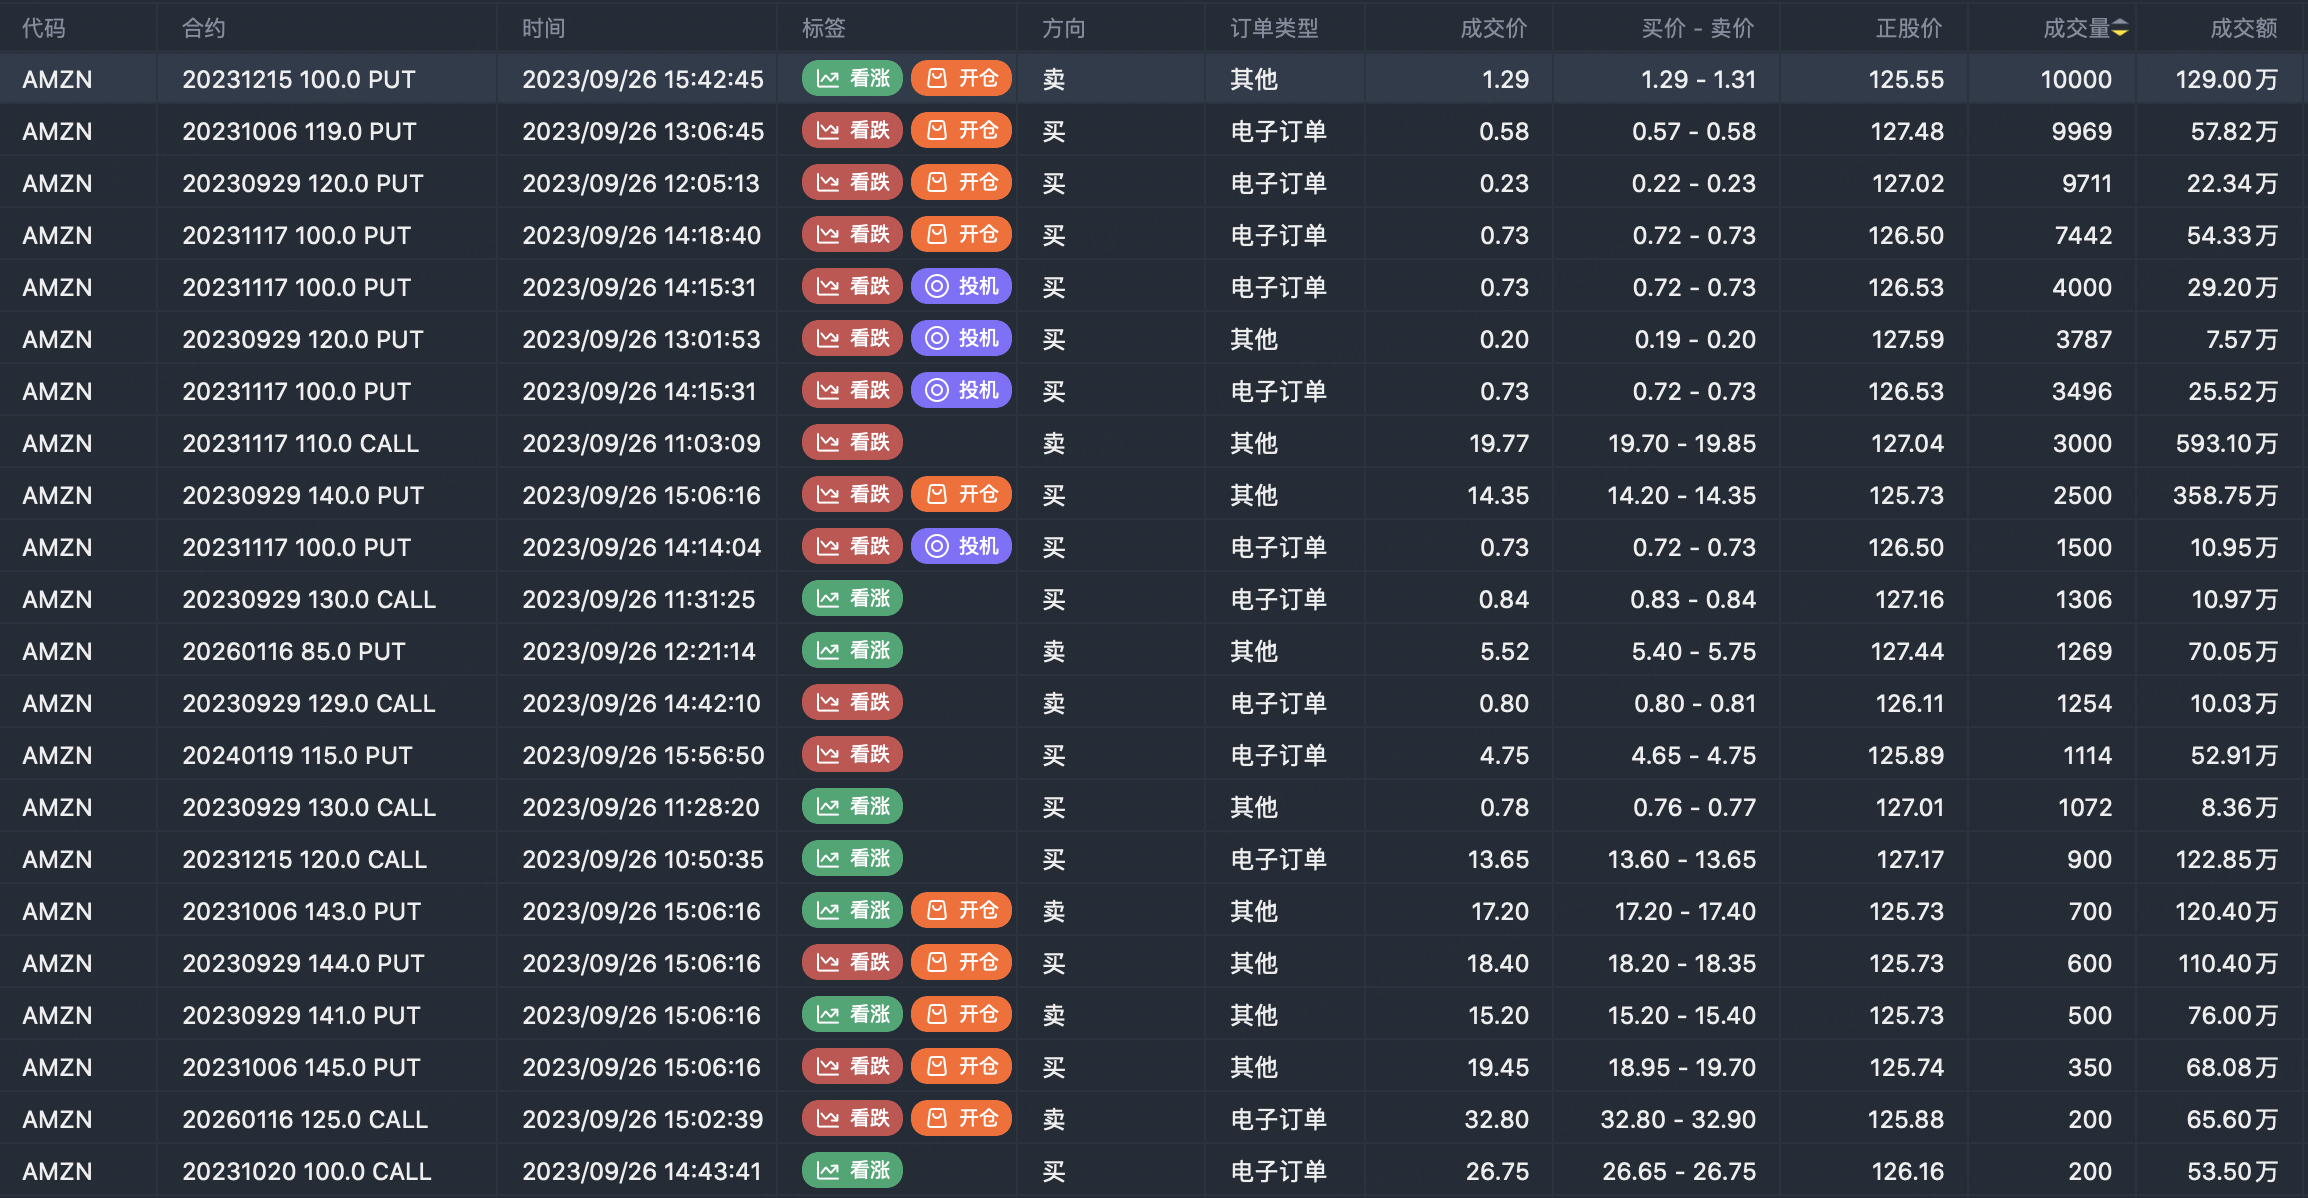Image resolution: width=2308 pixels, height=1198 pixels.
Task: Click 开仓 tag in 20230929 141.0 PUT row
Action: tap(961, 1014)
